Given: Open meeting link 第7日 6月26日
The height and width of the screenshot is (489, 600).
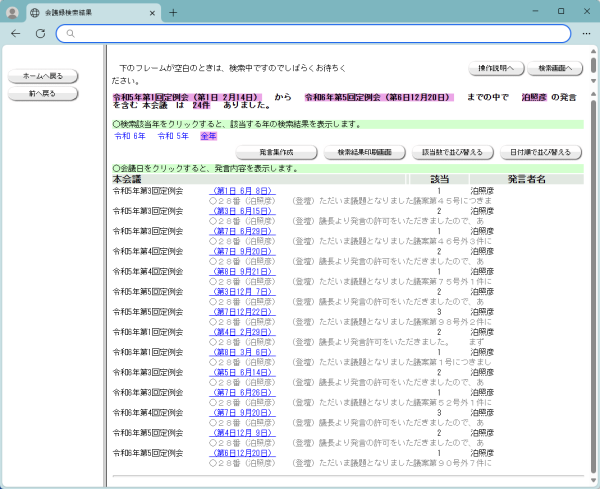Looking at the screenshot, I should tap(242, 393).
